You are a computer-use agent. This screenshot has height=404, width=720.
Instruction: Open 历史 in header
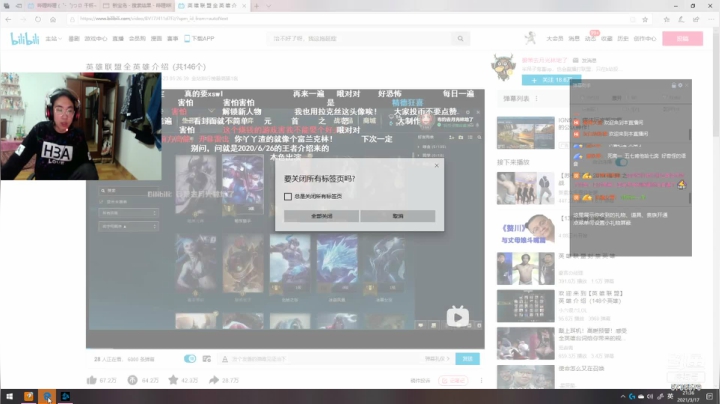click(623, 39)
